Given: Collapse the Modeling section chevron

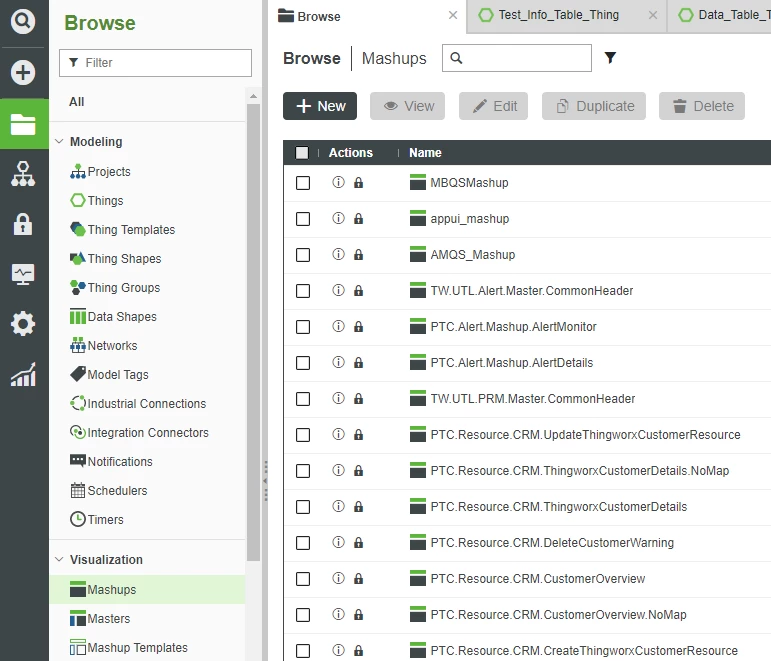Looking at the screenshot, I should [x=59, y=142].
